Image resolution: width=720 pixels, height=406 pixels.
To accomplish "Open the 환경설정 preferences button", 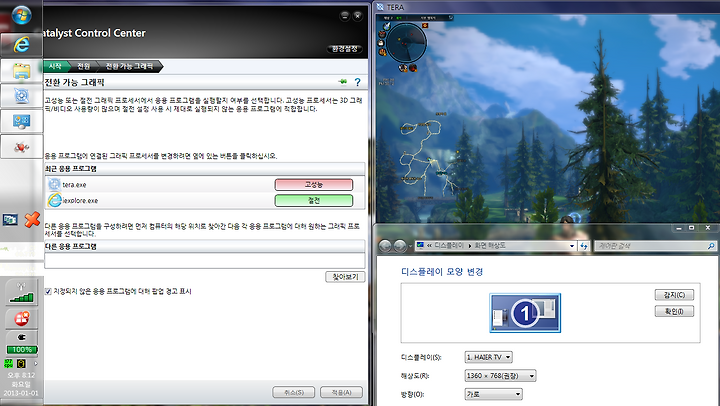I will click(x=345, y=49).
